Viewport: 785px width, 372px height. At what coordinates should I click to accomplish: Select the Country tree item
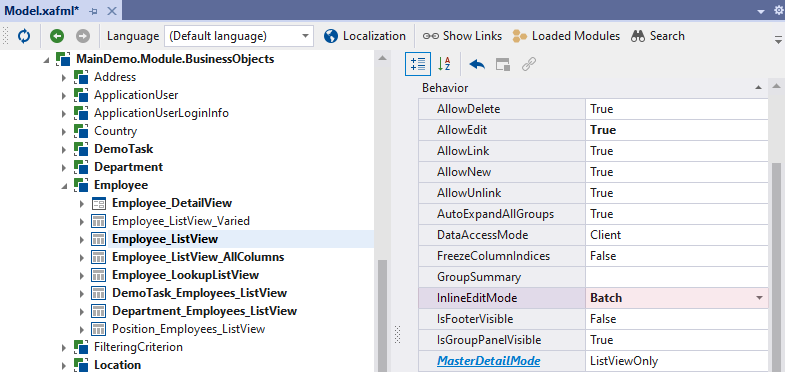pyautogui.click(x=116, y=131)
